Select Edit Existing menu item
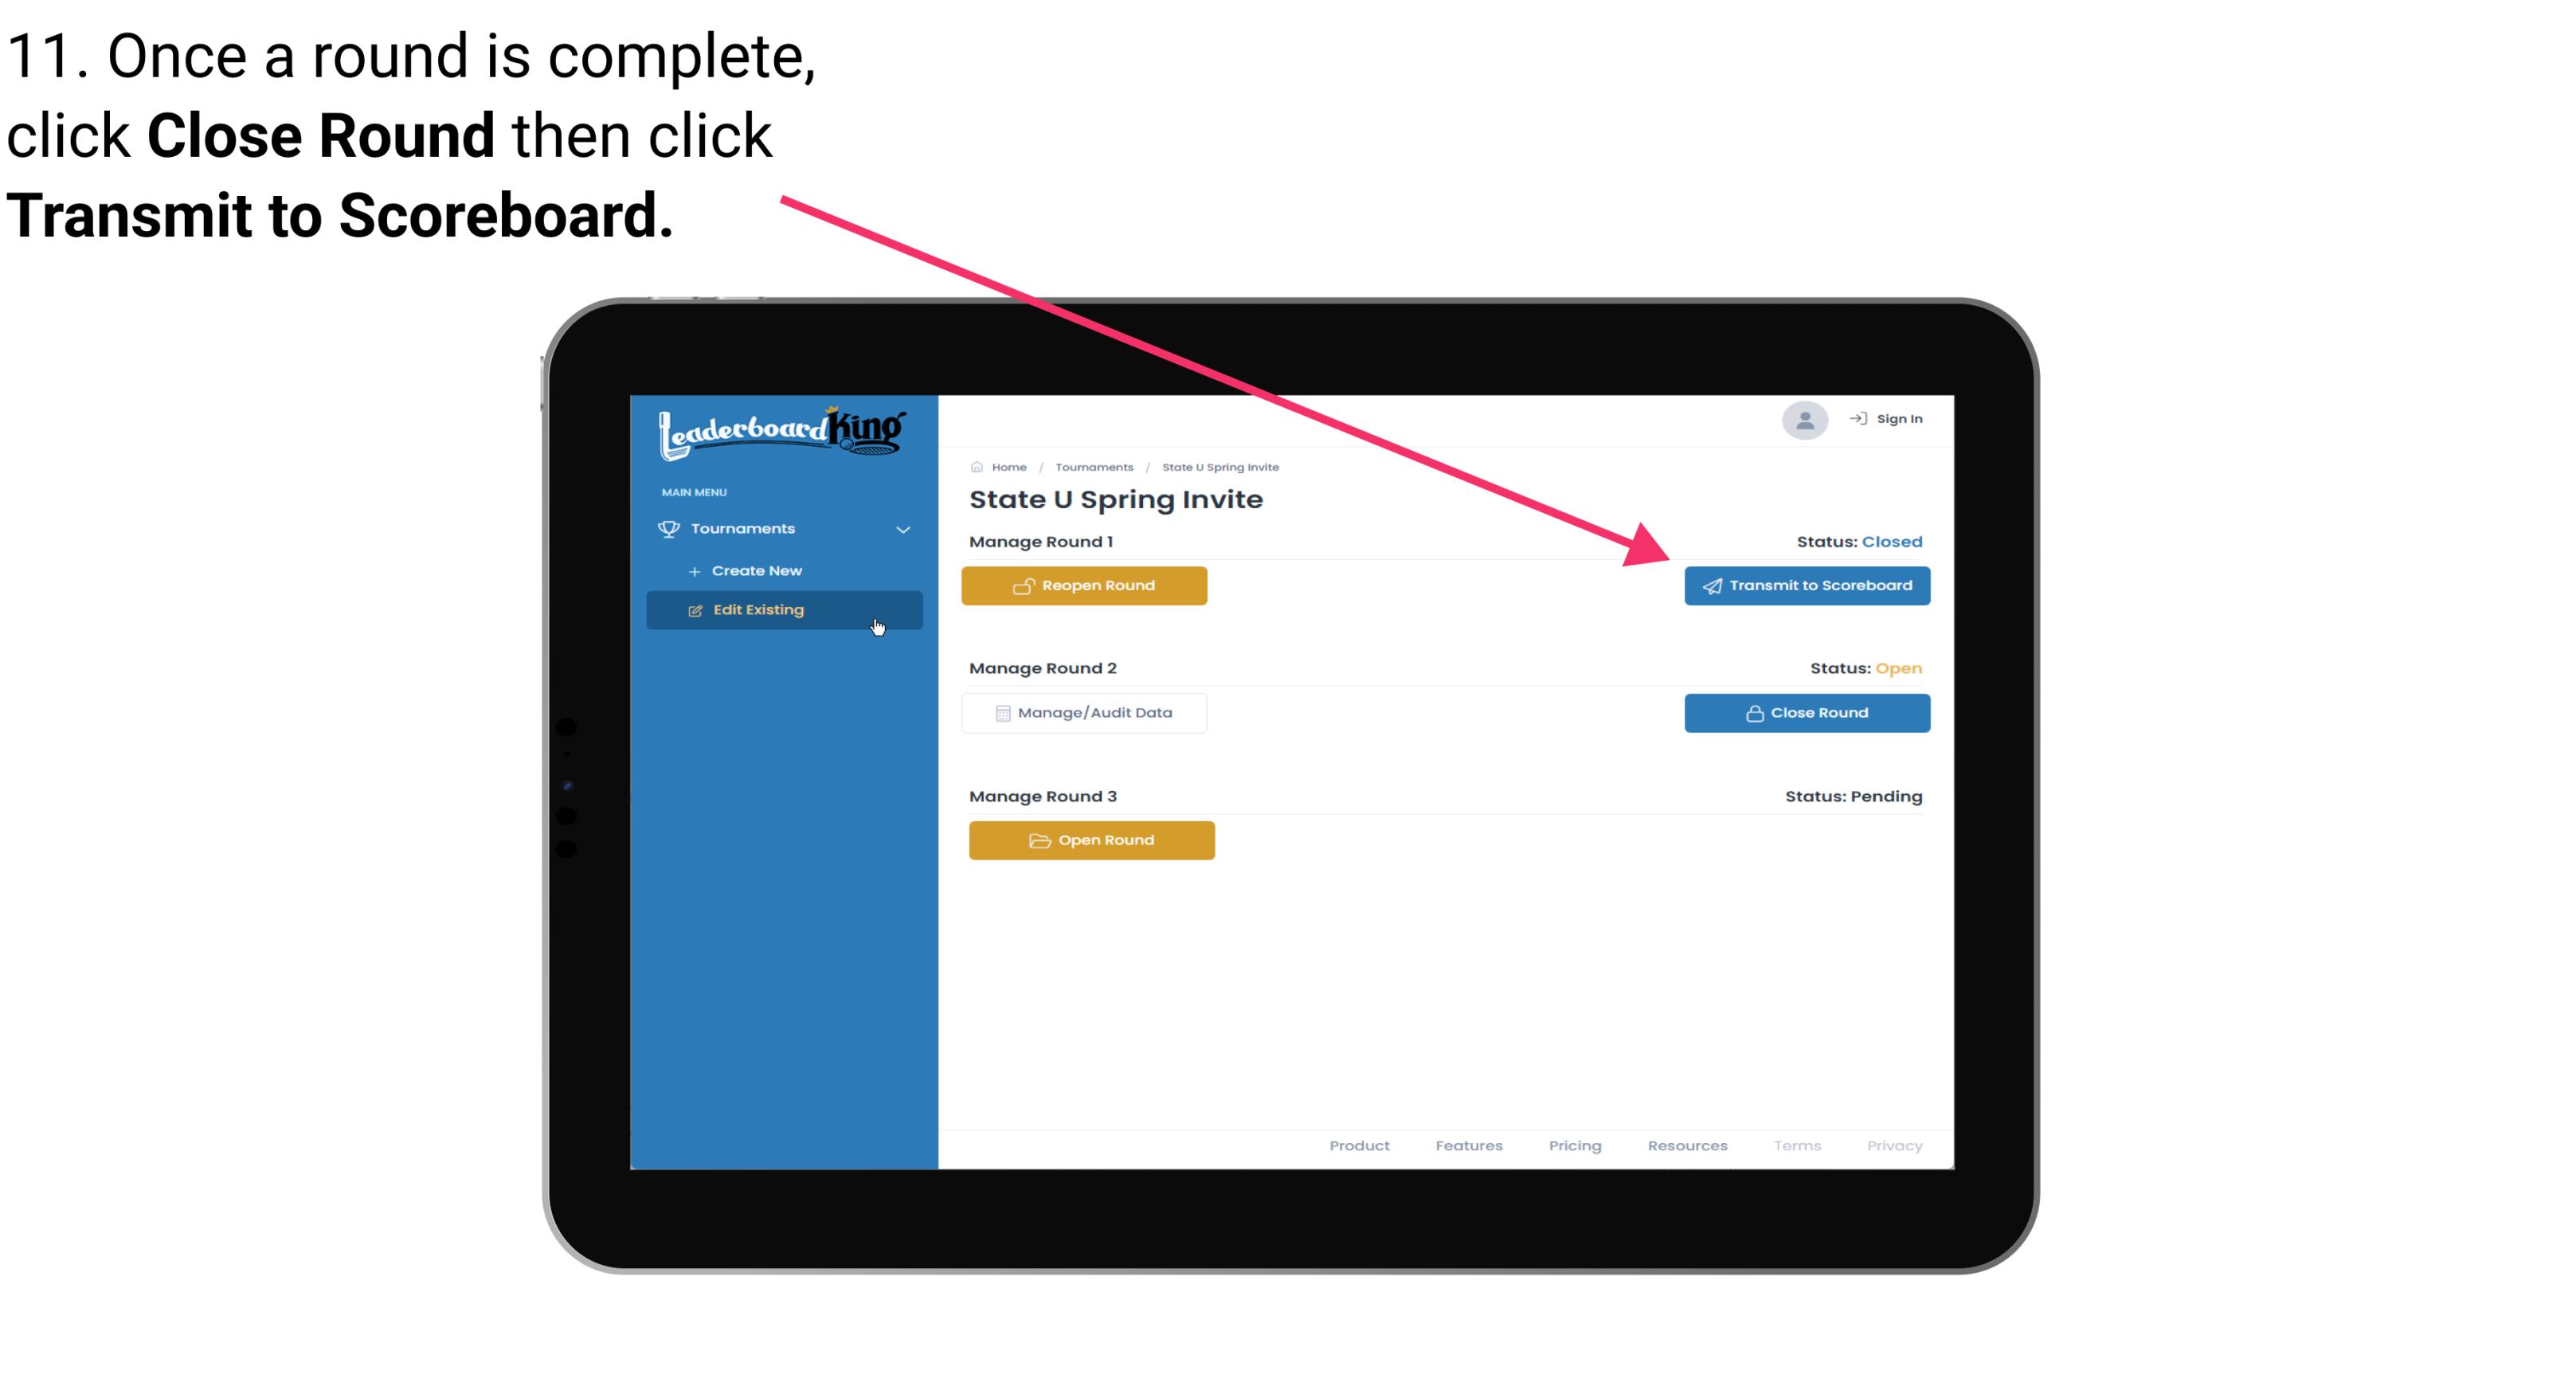The height and width of the screenshot is (1386, 2576). click(785, 609)
